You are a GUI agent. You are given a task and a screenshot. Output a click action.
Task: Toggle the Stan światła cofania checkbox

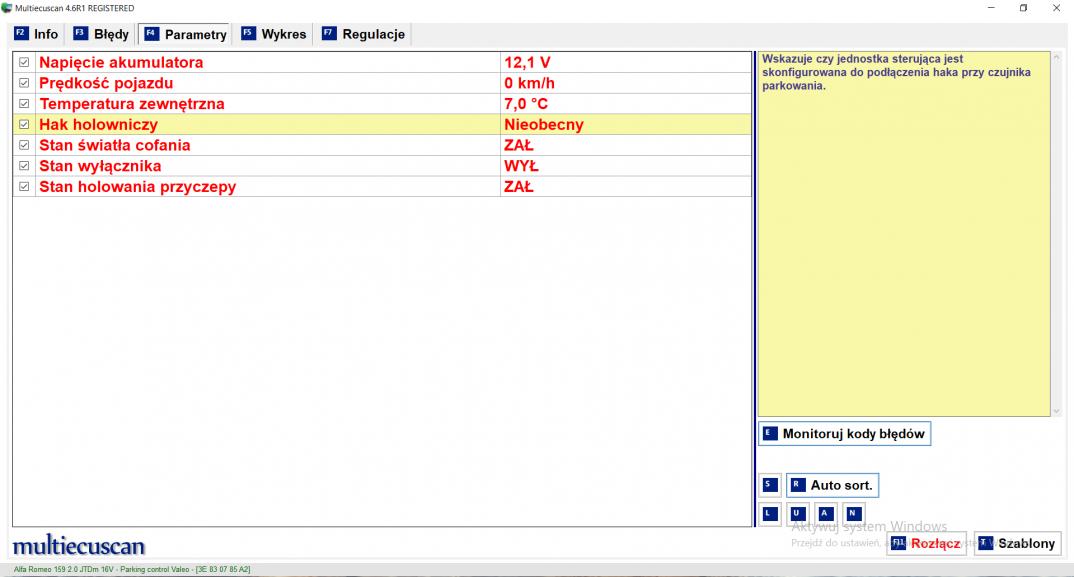[24, 145]
